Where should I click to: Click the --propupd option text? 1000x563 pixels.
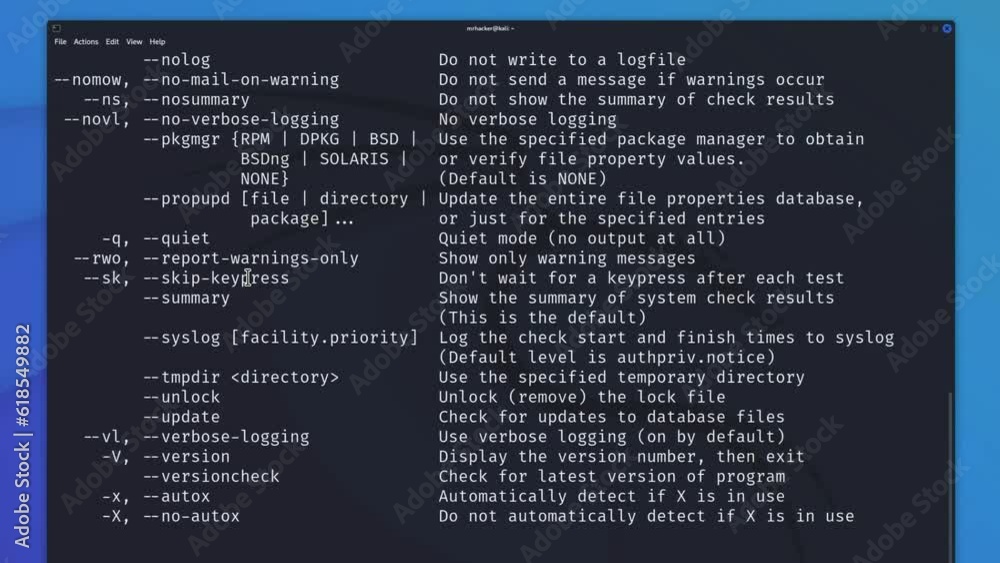tap(186, 199)
